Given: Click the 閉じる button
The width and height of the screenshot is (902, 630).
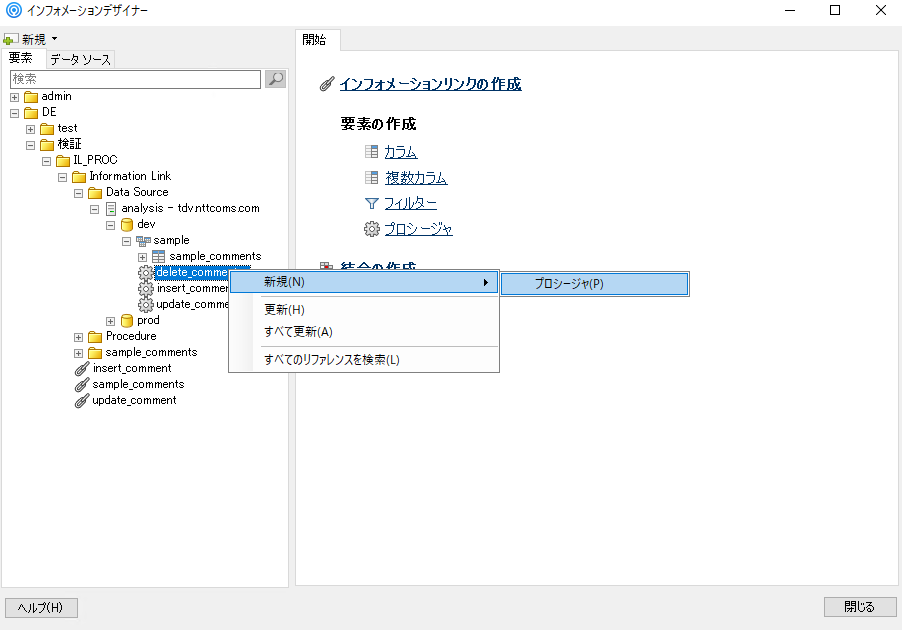Looking at the screenshot, I should 859,606.
